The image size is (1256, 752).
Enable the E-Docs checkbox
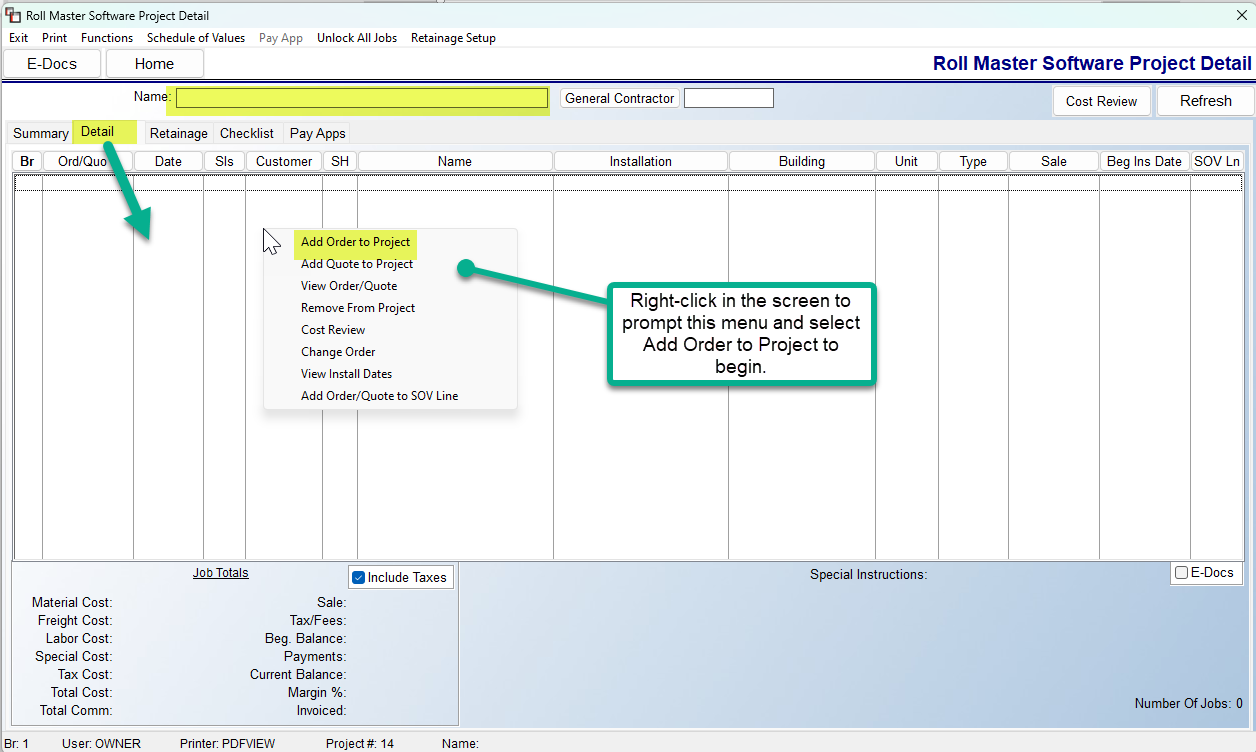[1182, 573]
